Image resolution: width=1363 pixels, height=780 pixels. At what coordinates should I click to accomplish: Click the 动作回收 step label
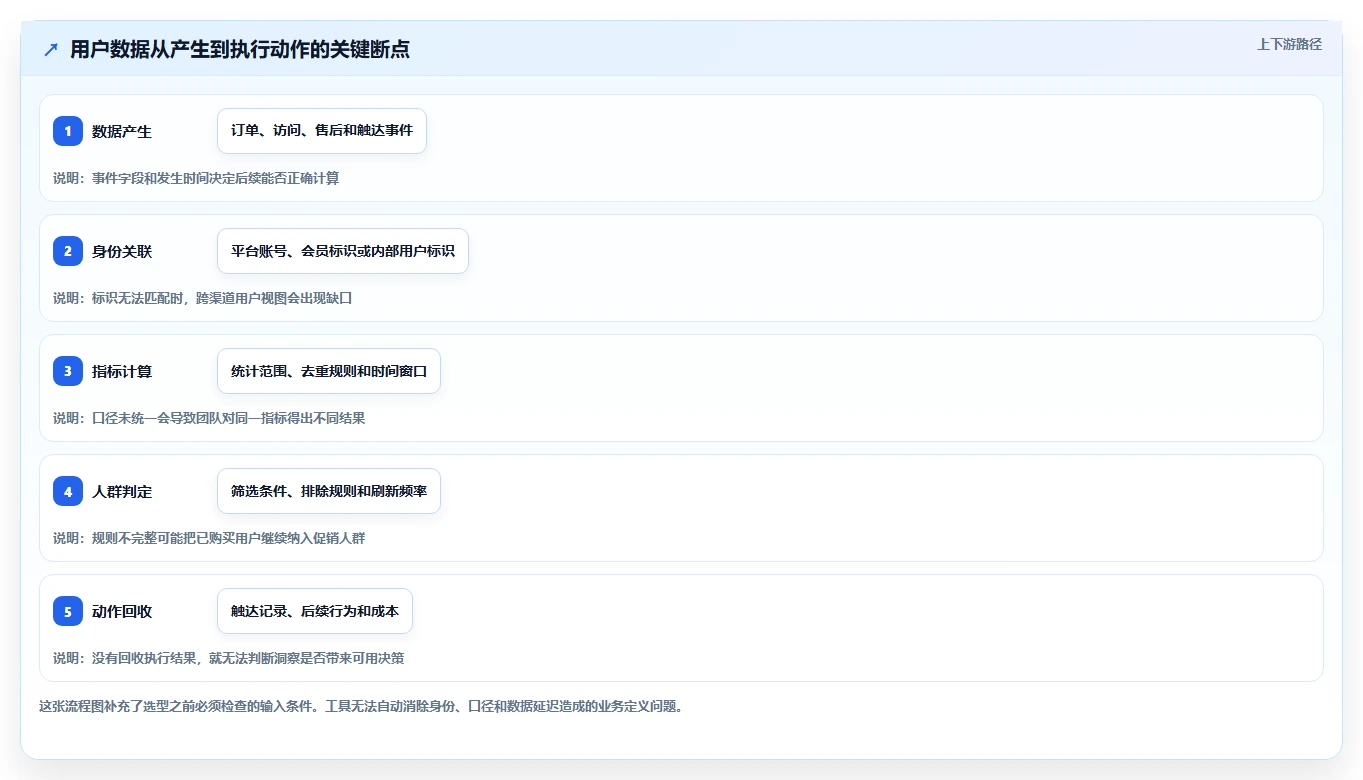[x=122, y=611]
